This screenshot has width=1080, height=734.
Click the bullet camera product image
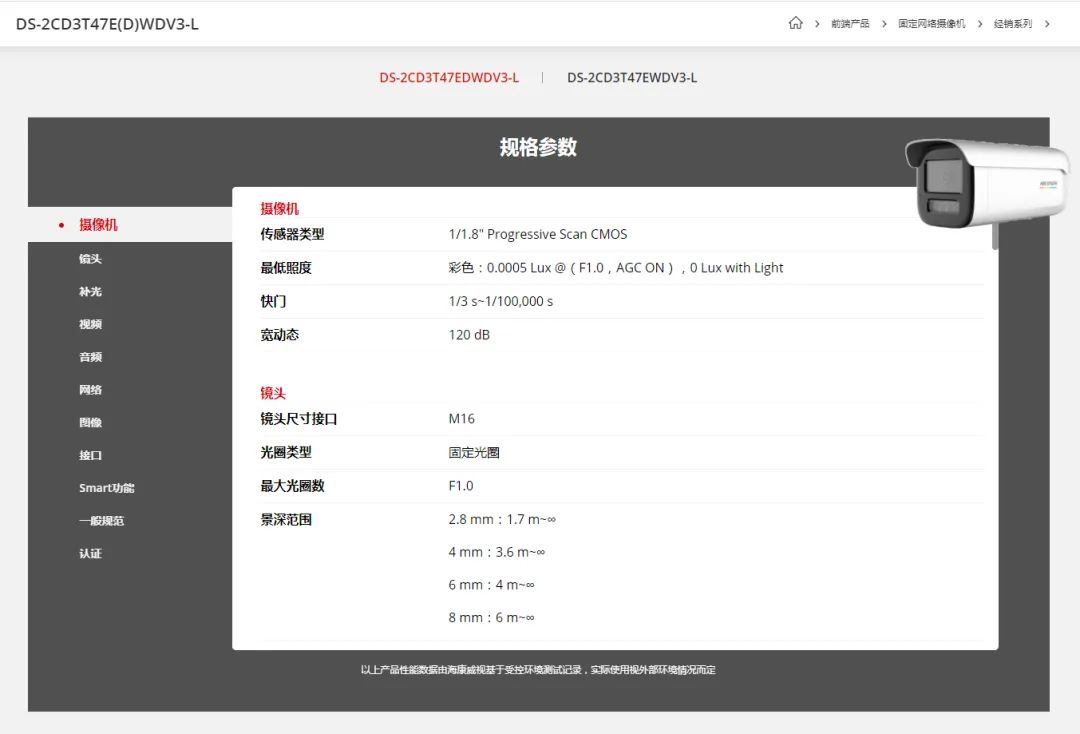click(985, 182)
